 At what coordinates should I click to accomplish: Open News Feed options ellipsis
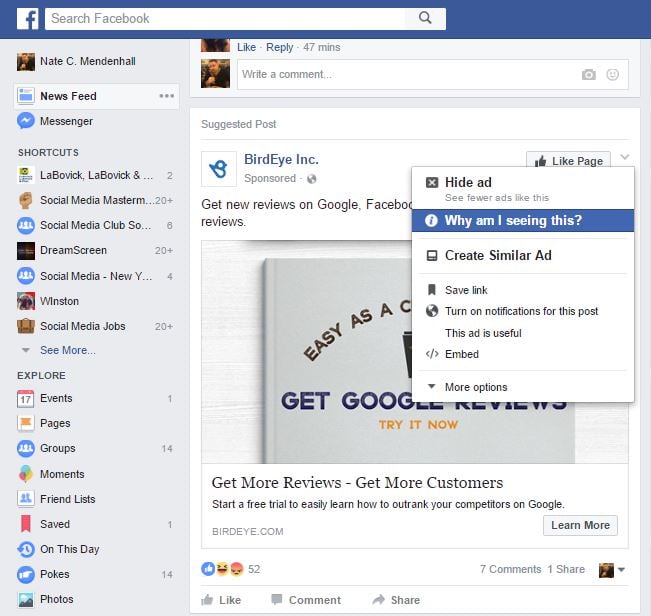pyautogui.click(x=166, y=96)
